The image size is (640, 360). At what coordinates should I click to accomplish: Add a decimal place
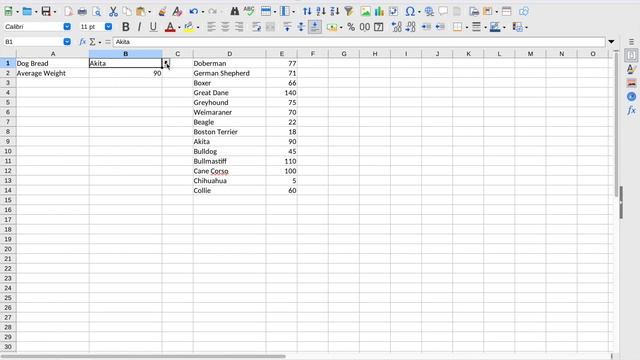(x=396, y=27)
